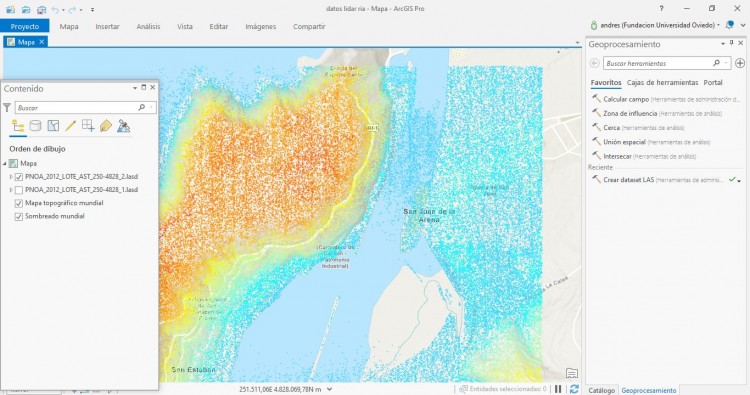Viewport: 750px width, 395px height.
Task: Toggle Mapa topográfico mundial layer visibility
Action: [x=19, y=203]
